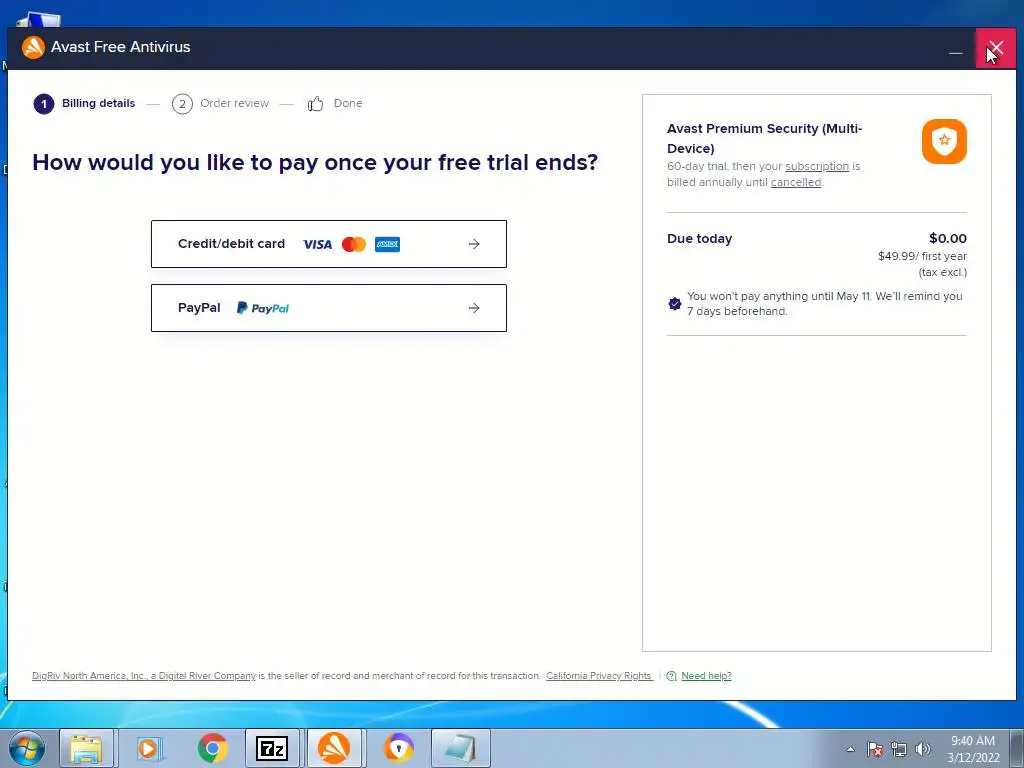Switch to Avast app in taskbar

(334, 748)
